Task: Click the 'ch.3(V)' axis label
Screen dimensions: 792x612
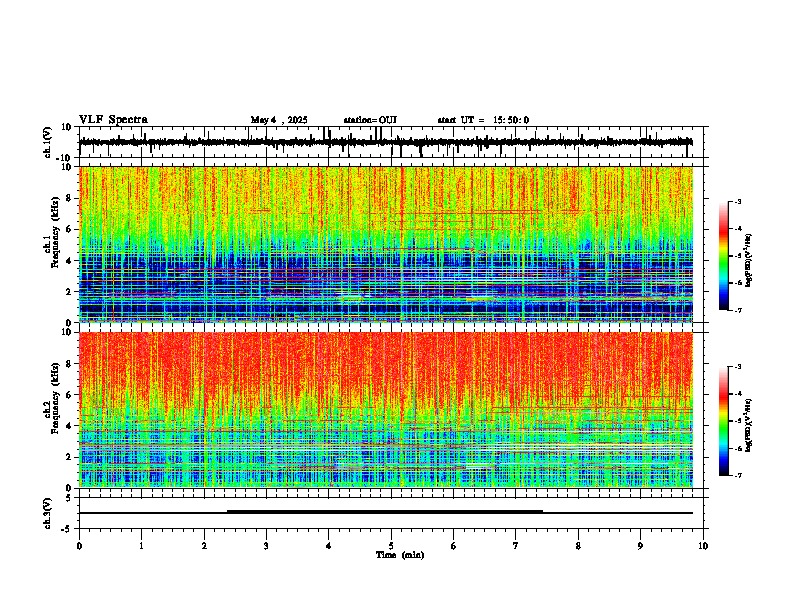Action: click(x=48, y=513)
